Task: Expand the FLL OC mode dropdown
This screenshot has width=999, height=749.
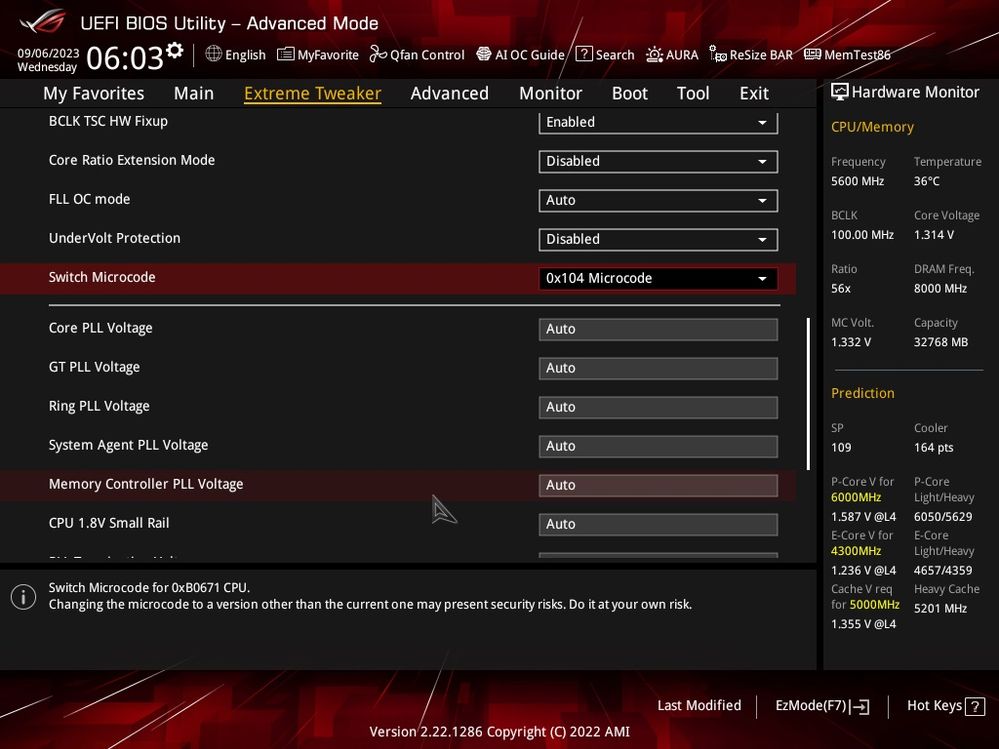Action: click(x=657, y=200)
